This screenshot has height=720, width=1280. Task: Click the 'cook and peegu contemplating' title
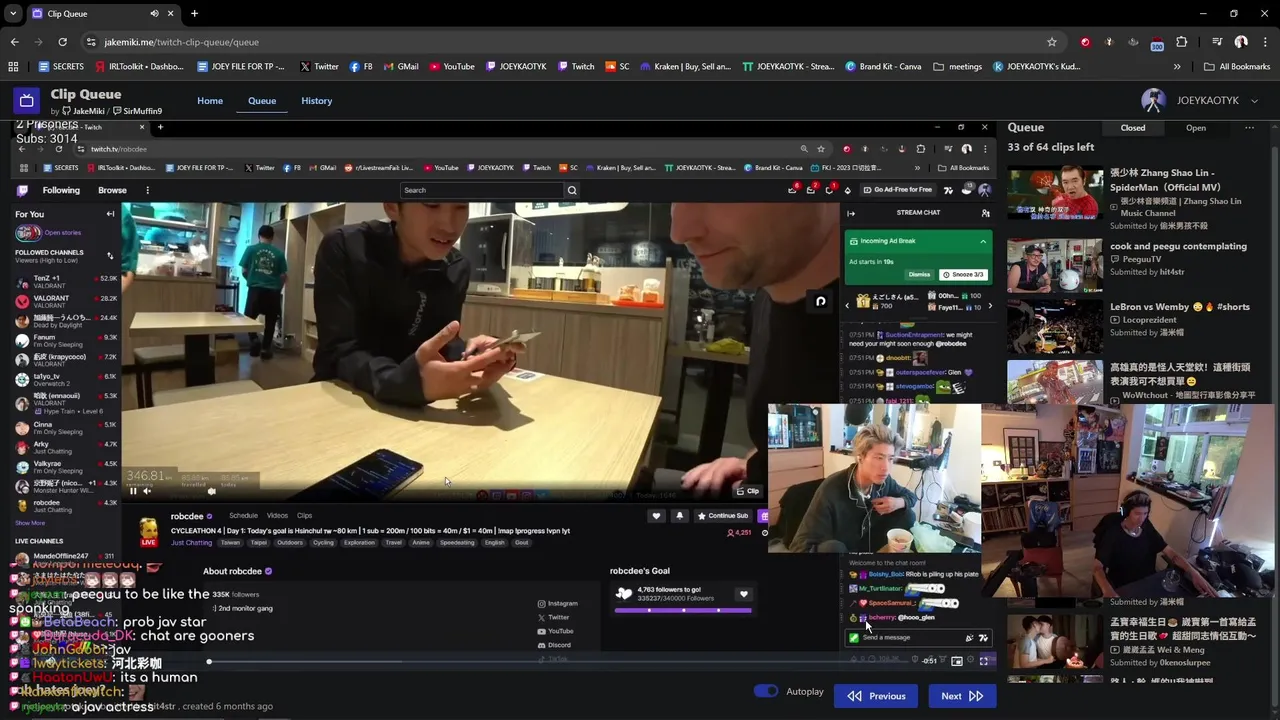pos(1178,246)
